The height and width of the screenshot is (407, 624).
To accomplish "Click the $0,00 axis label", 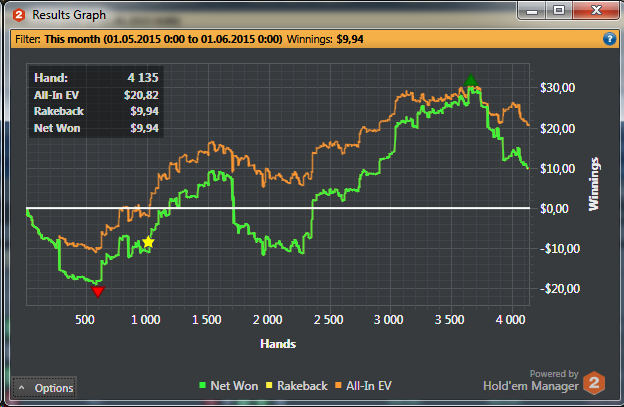I will pyautogui.click(x=555, y=208).
